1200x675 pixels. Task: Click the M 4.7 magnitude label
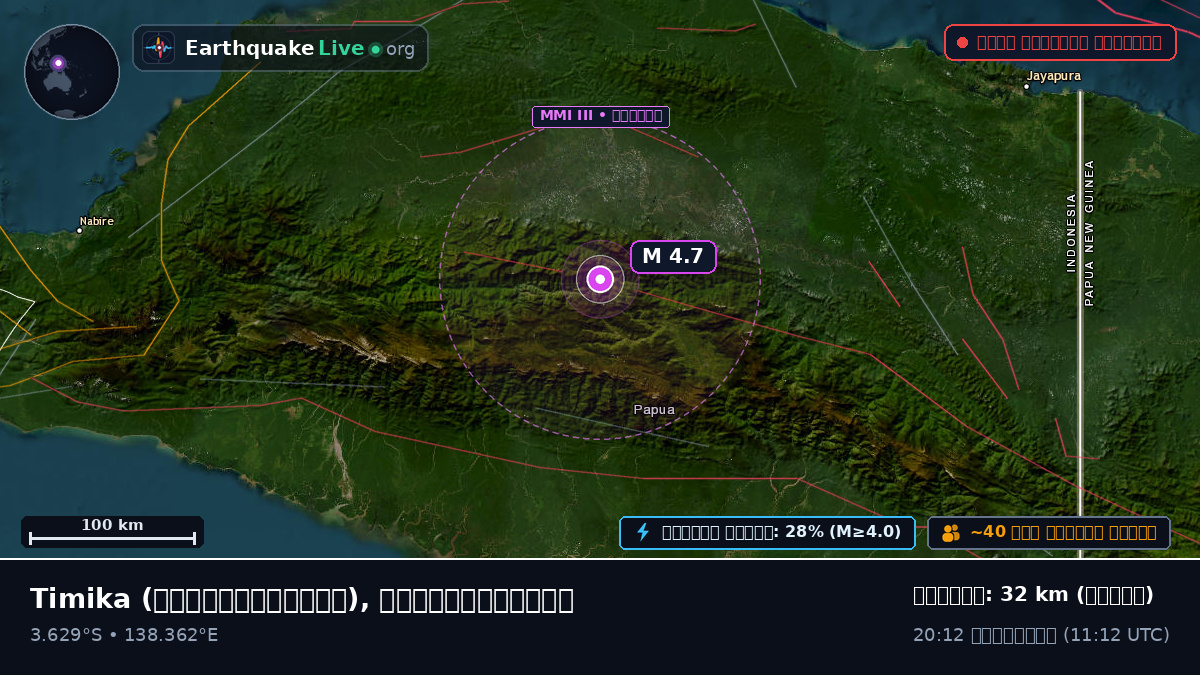pyautogui.click(x=673, y=257)
